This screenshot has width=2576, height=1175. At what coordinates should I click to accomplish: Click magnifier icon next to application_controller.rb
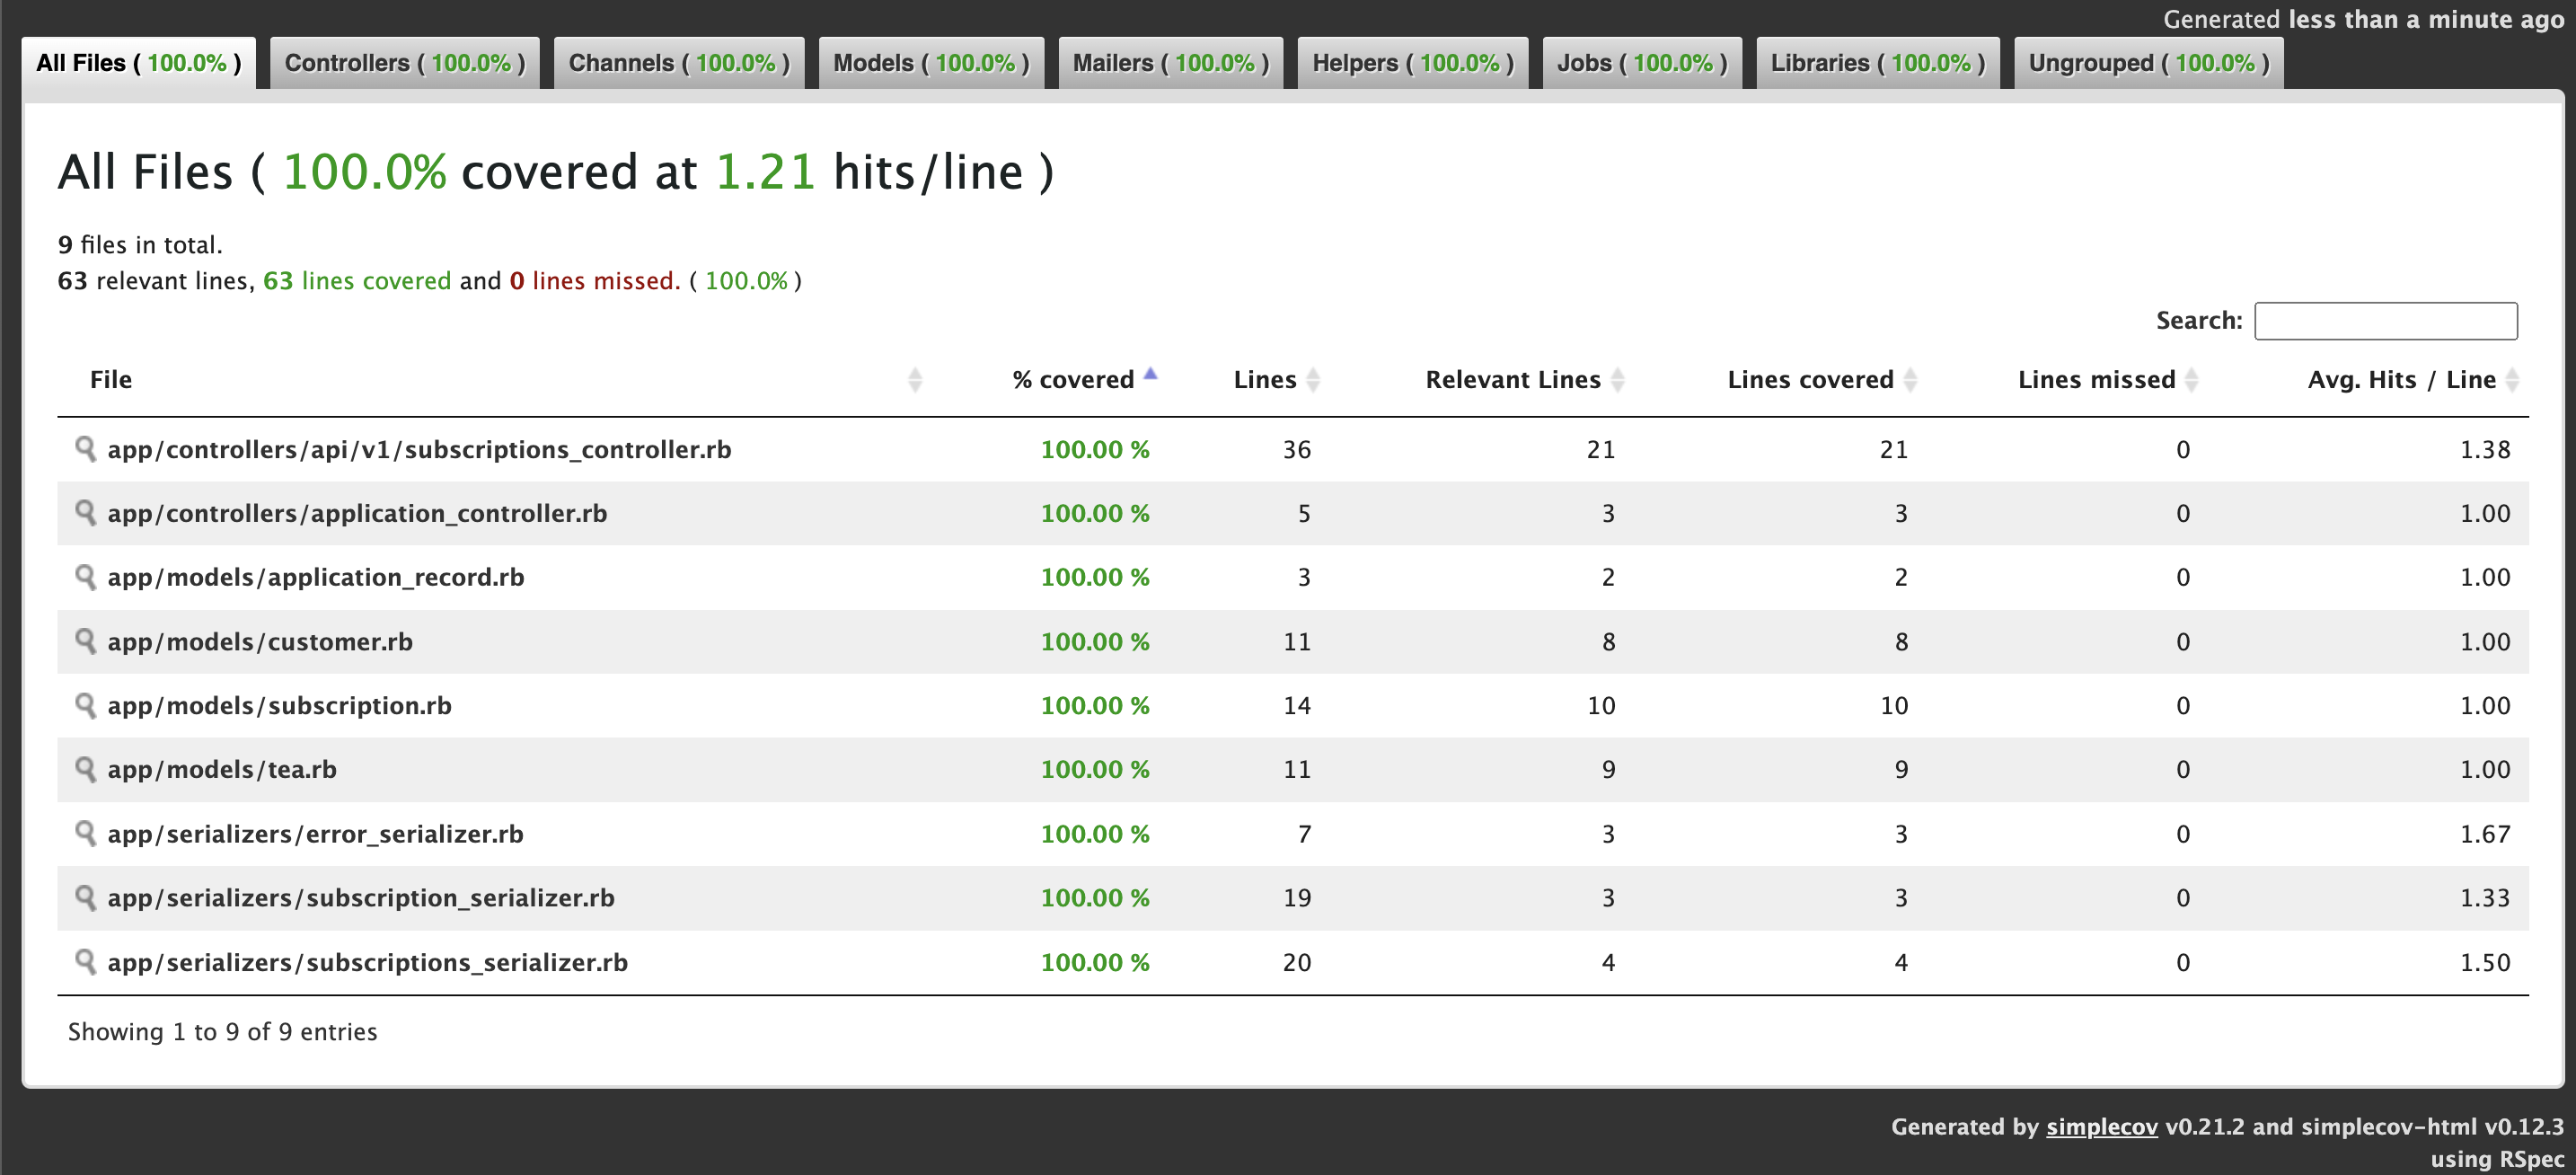click(x=86, y=512)
